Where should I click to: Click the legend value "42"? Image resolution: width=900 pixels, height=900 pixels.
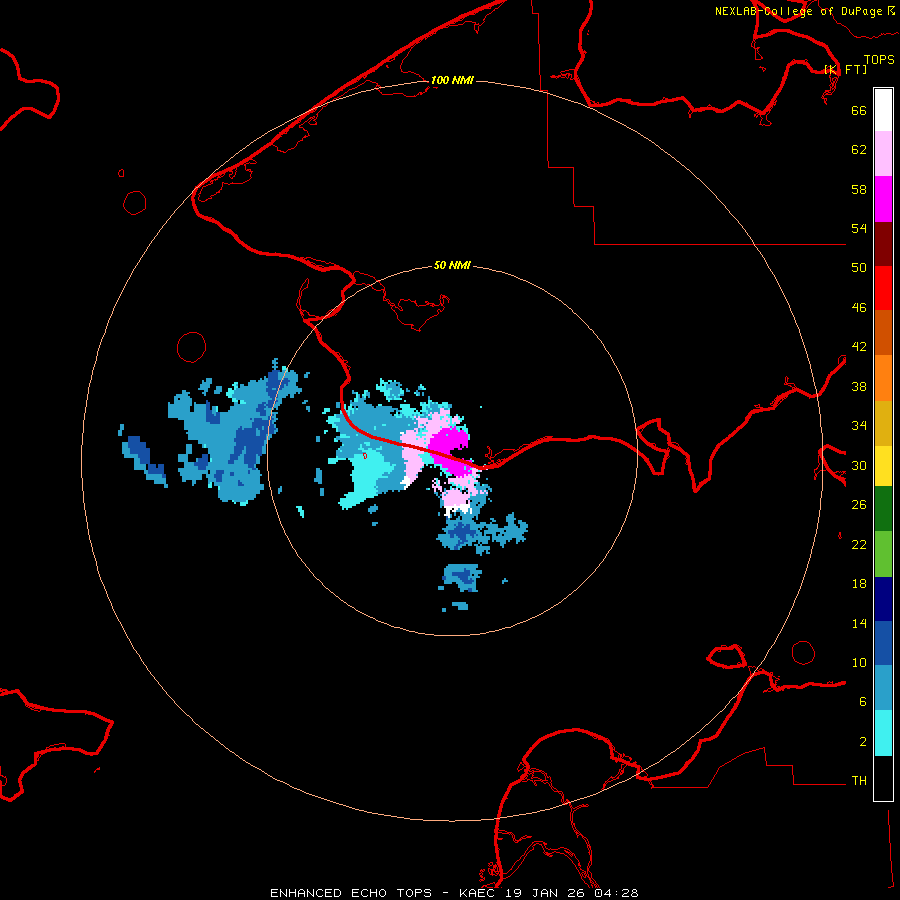(x=859, y=347)
